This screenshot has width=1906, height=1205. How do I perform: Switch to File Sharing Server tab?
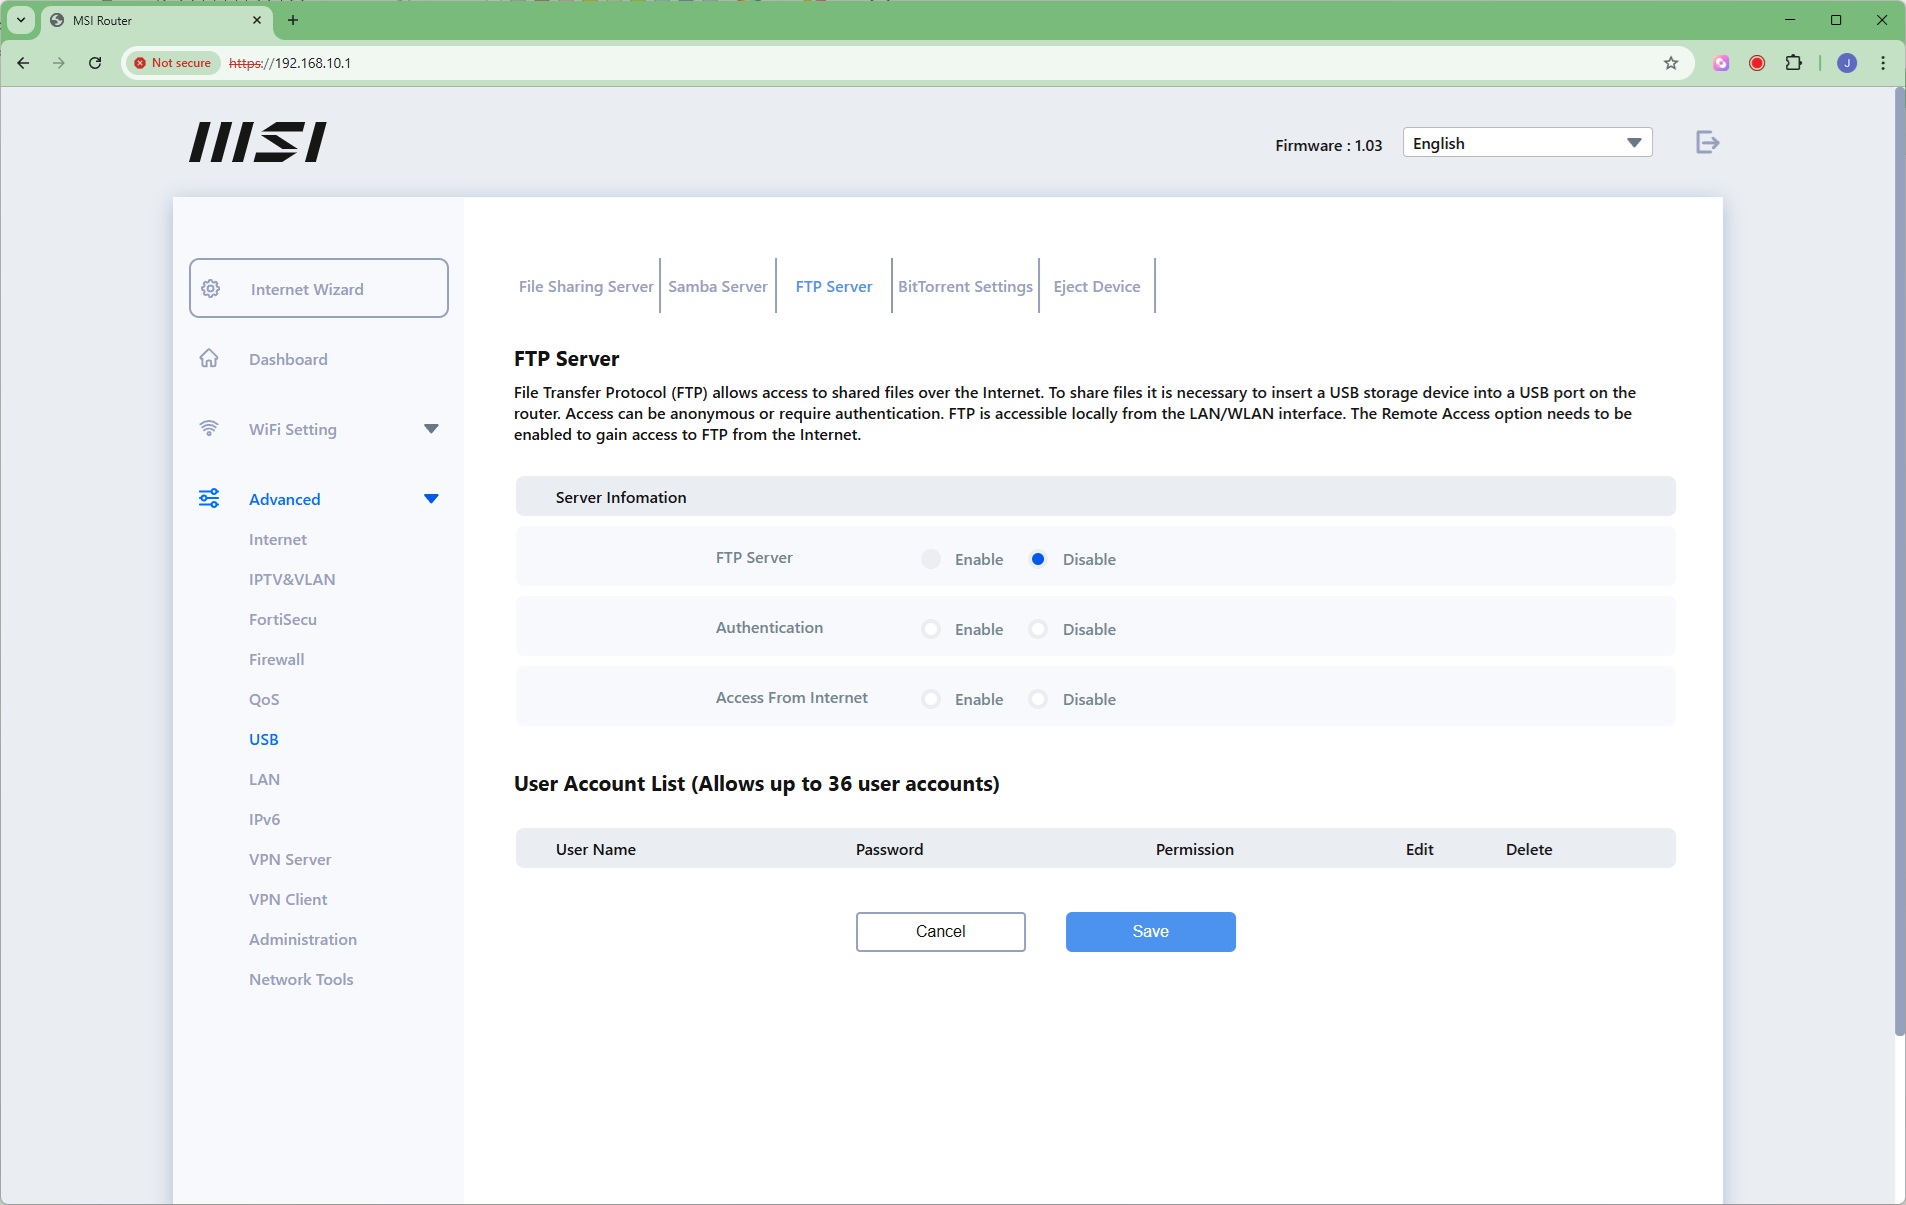[x=586, y=286]
